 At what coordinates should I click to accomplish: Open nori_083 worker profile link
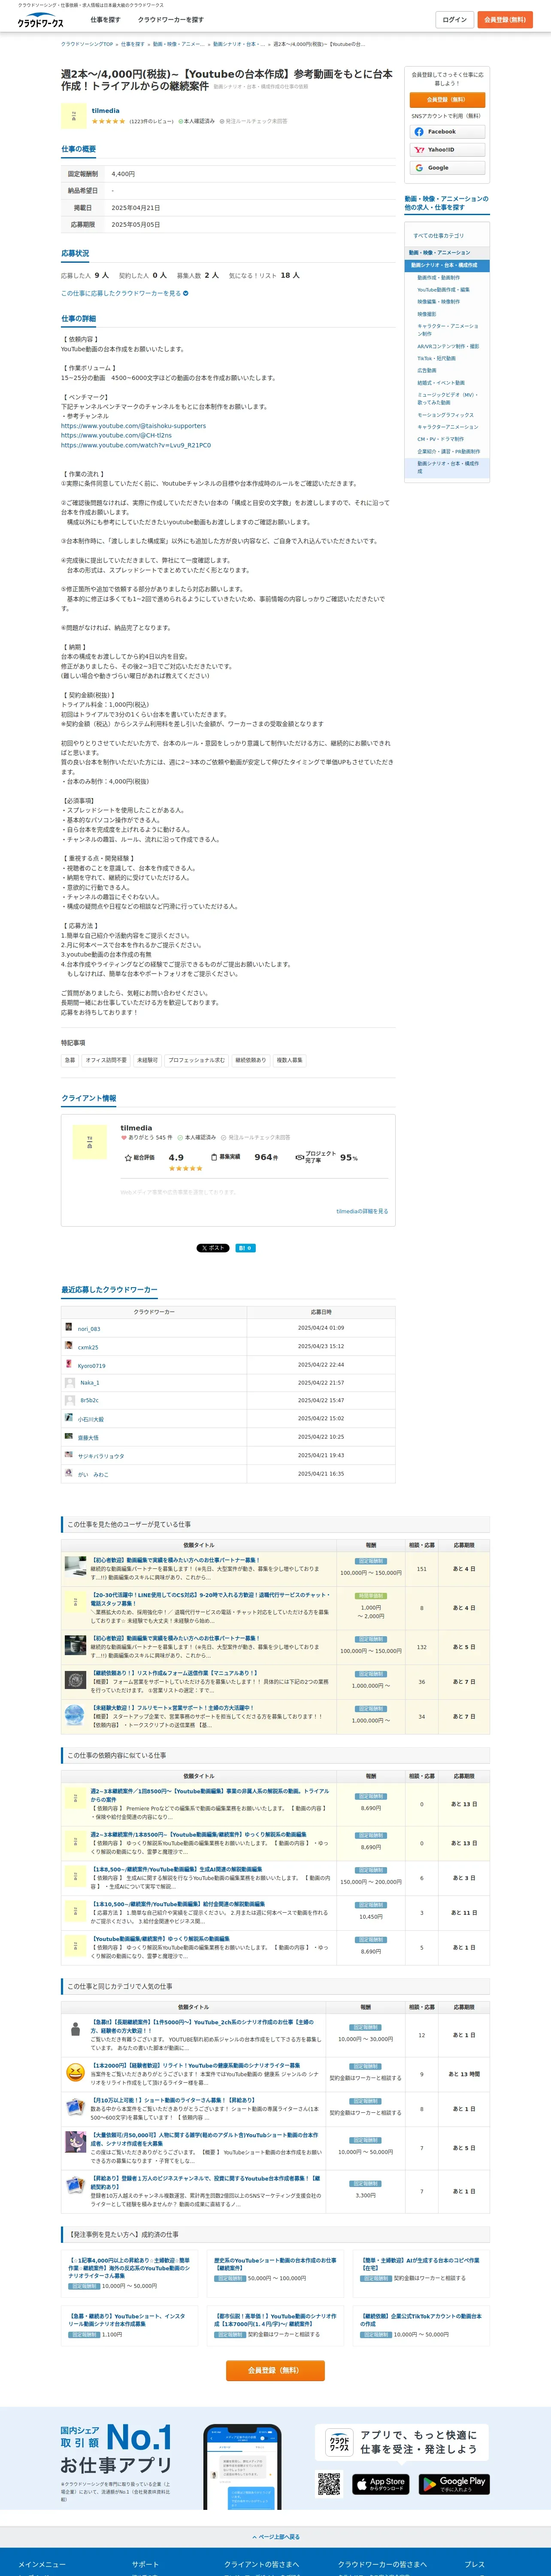[89, 1329]
